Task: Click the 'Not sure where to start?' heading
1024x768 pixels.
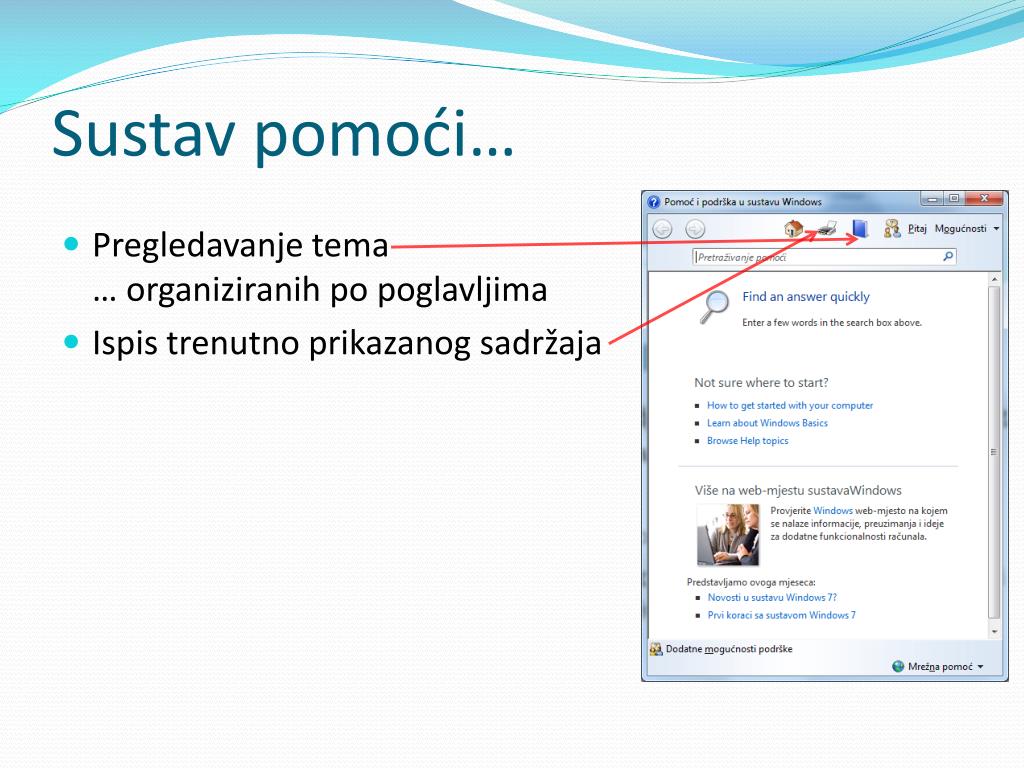Action: click(x=761, y=383)
